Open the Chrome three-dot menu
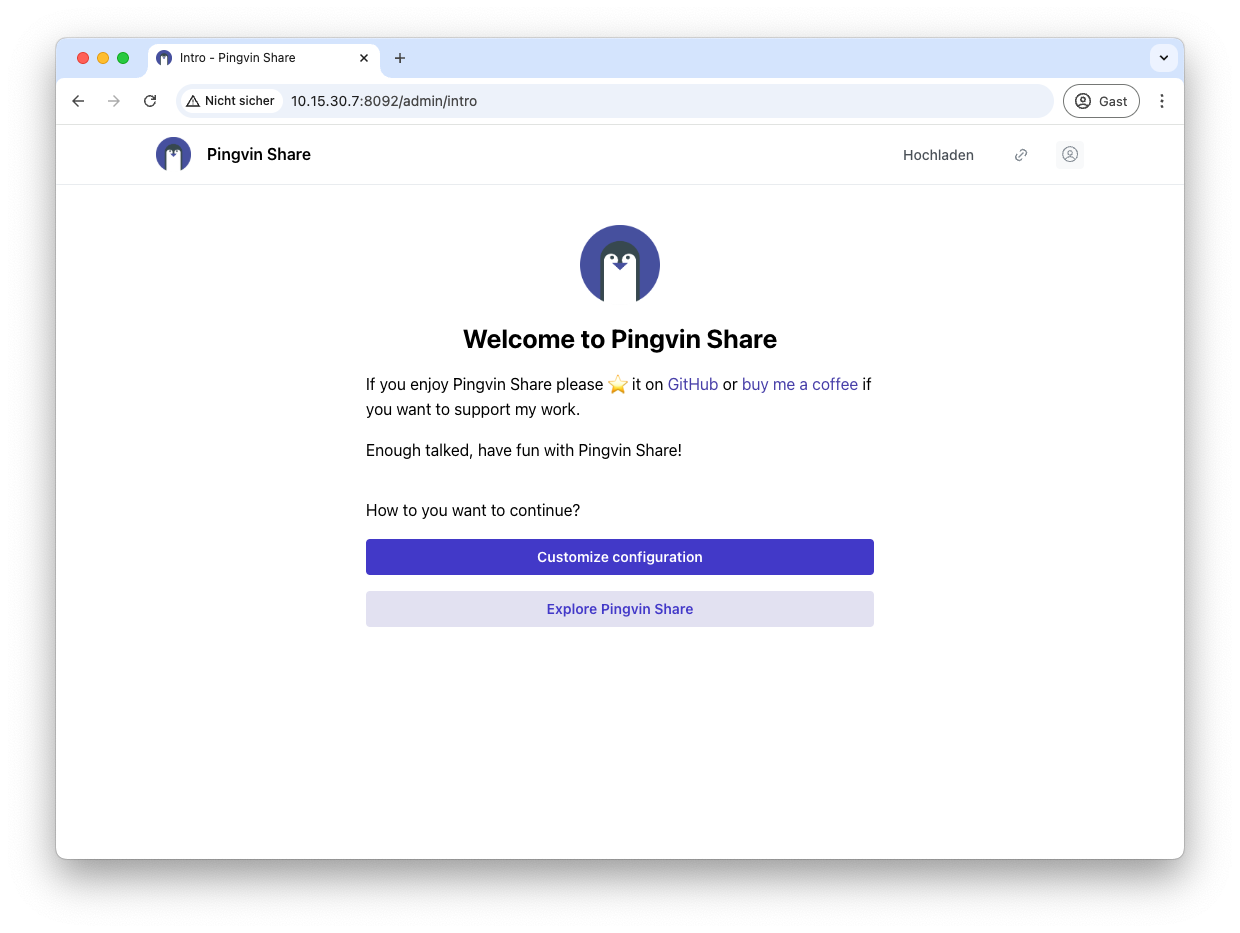The height and width of the screenshot is (933, 1240). tap(1161, 101)
